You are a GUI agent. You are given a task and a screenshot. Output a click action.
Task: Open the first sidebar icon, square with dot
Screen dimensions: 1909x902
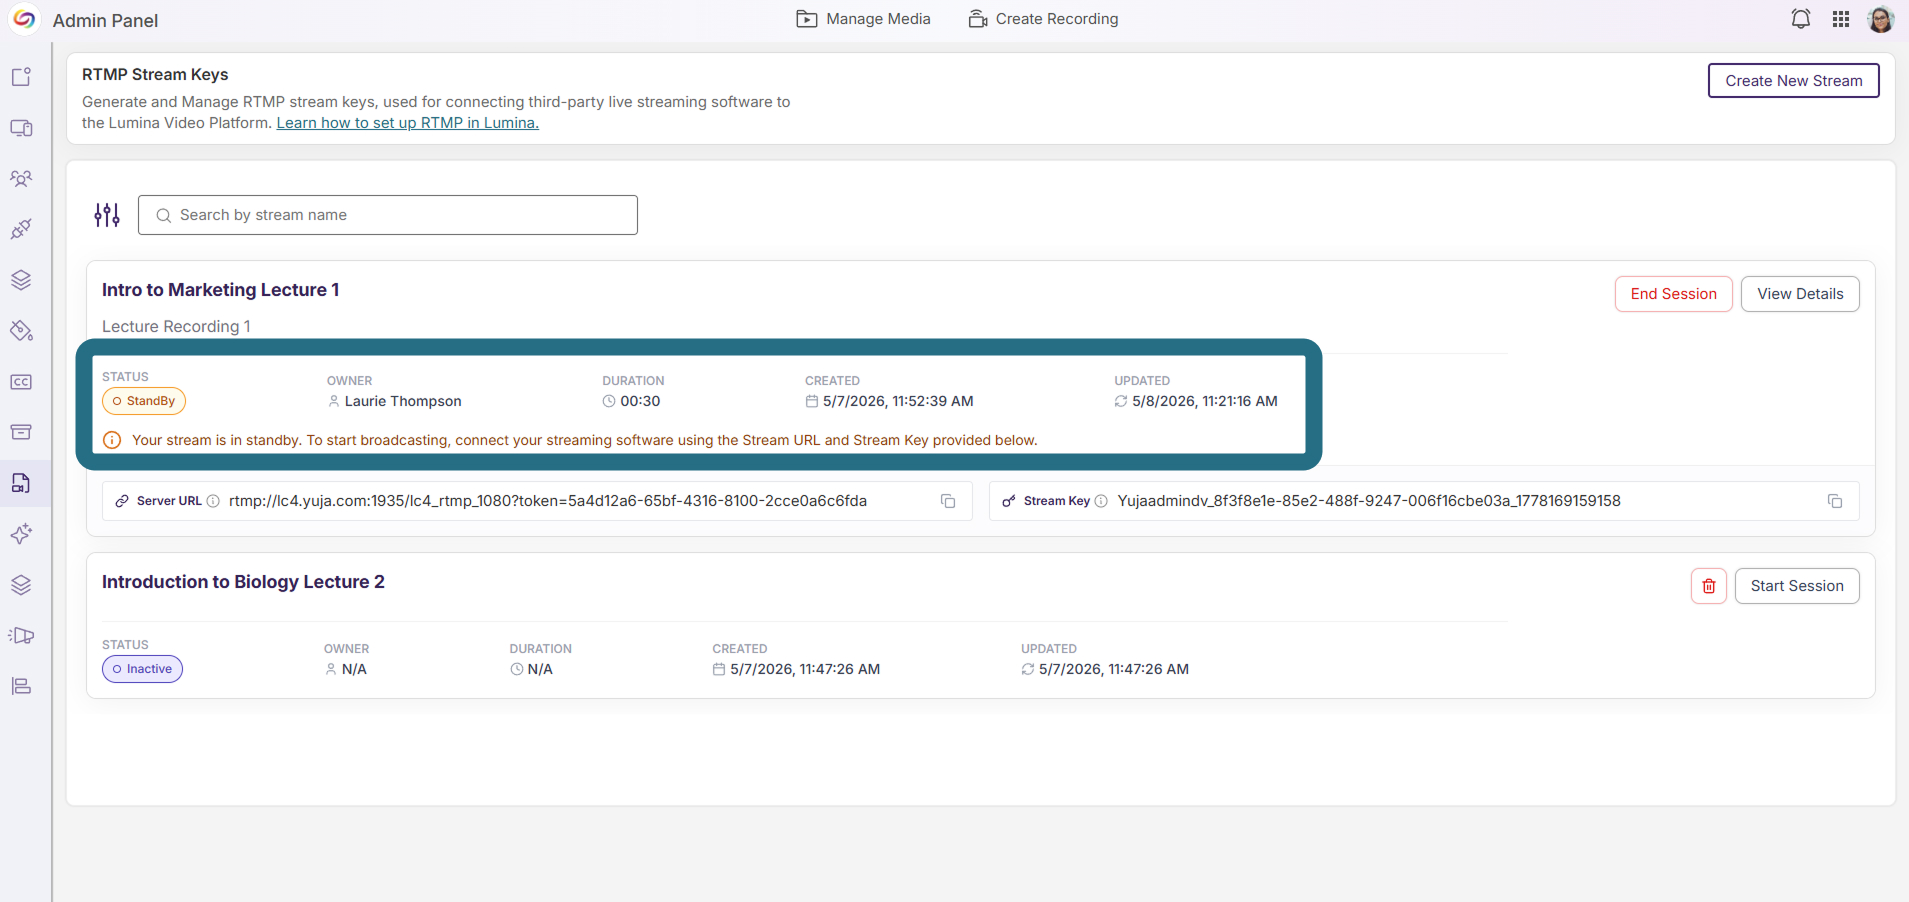pyautogui.click(x=21, y=77)
